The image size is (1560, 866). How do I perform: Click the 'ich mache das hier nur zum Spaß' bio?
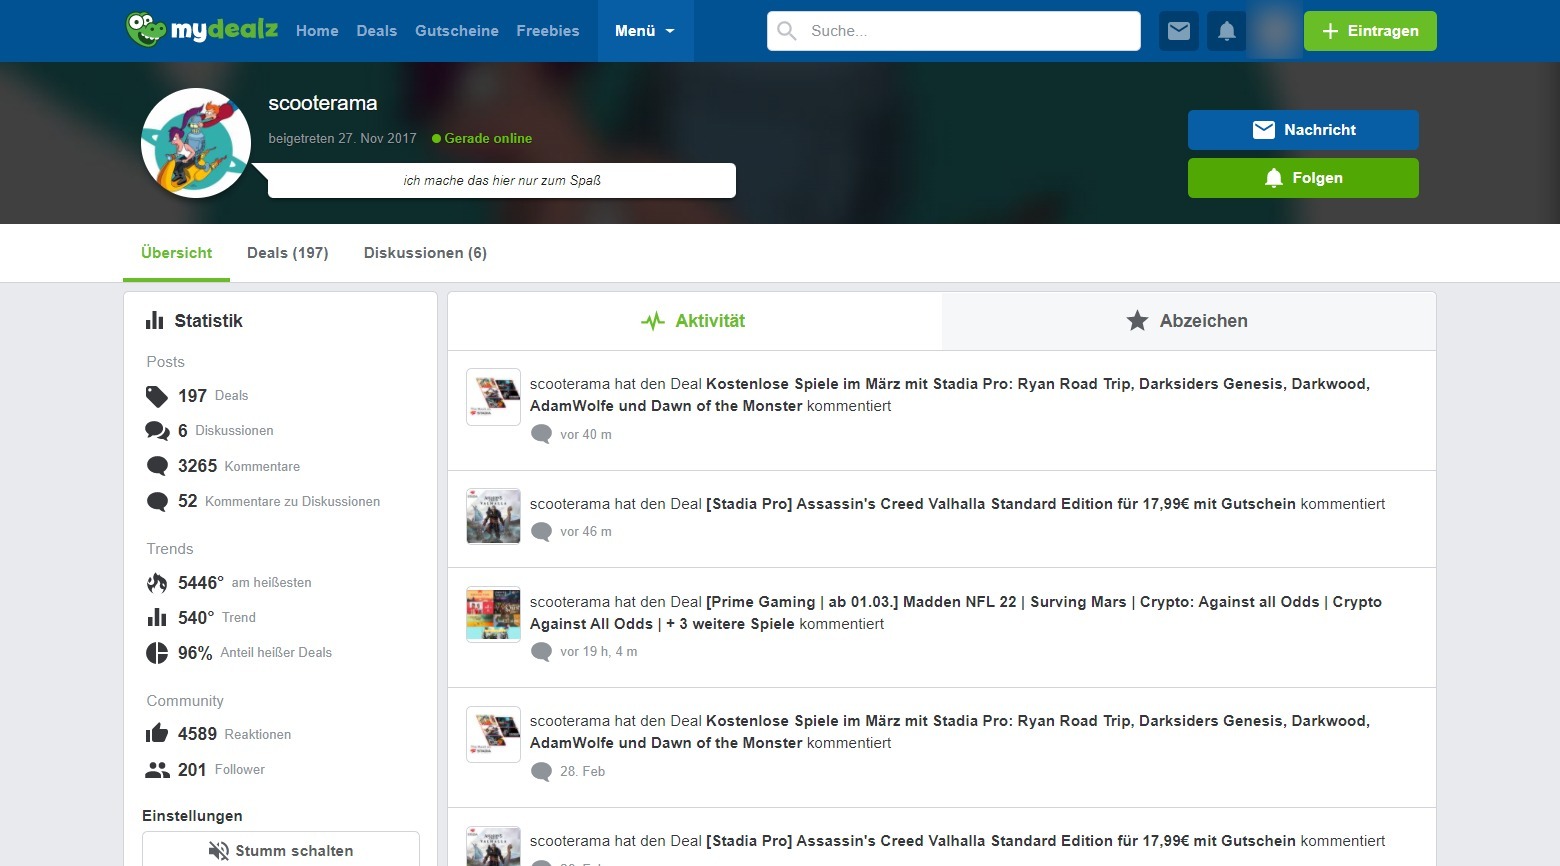(502, 181)
